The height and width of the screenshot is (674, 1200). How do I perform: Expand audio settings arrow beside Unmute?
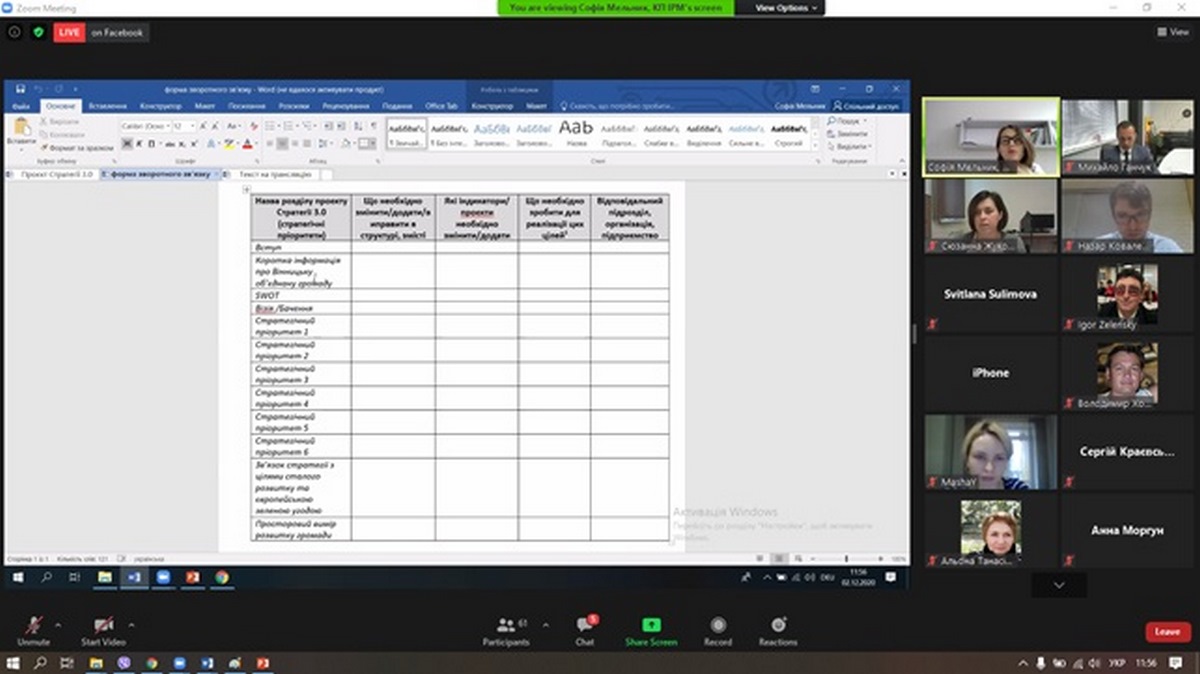pos(57,624)
